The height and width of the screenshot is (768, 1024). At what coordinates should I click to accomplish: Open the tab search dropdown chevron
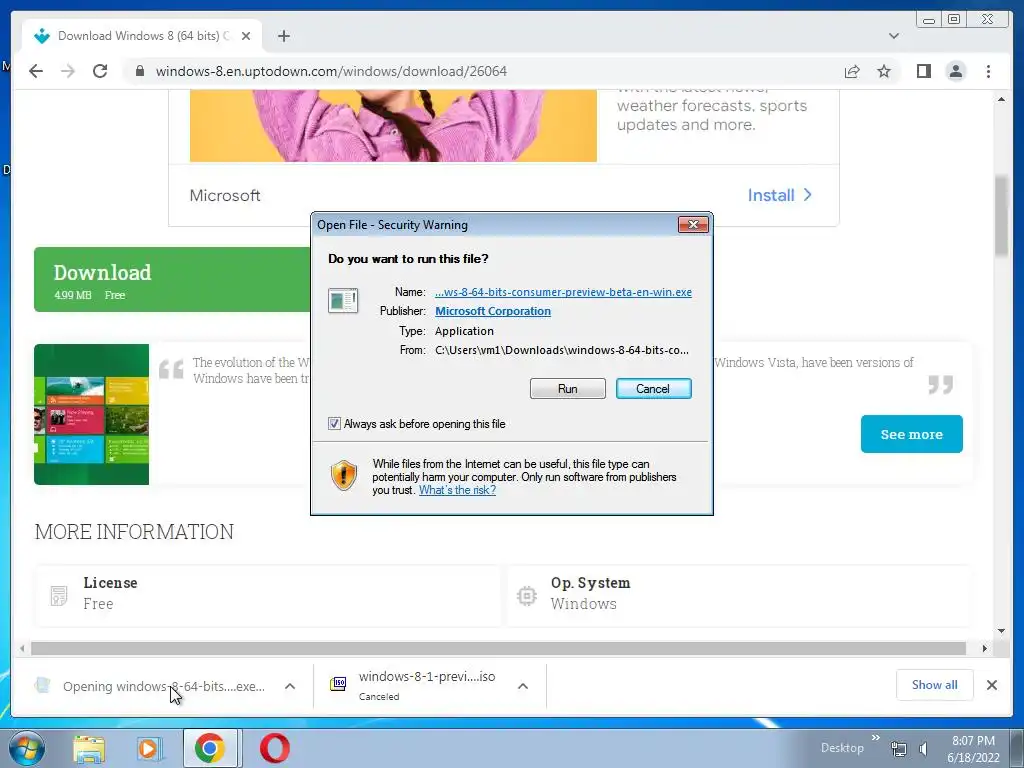[x=893, y=36]
